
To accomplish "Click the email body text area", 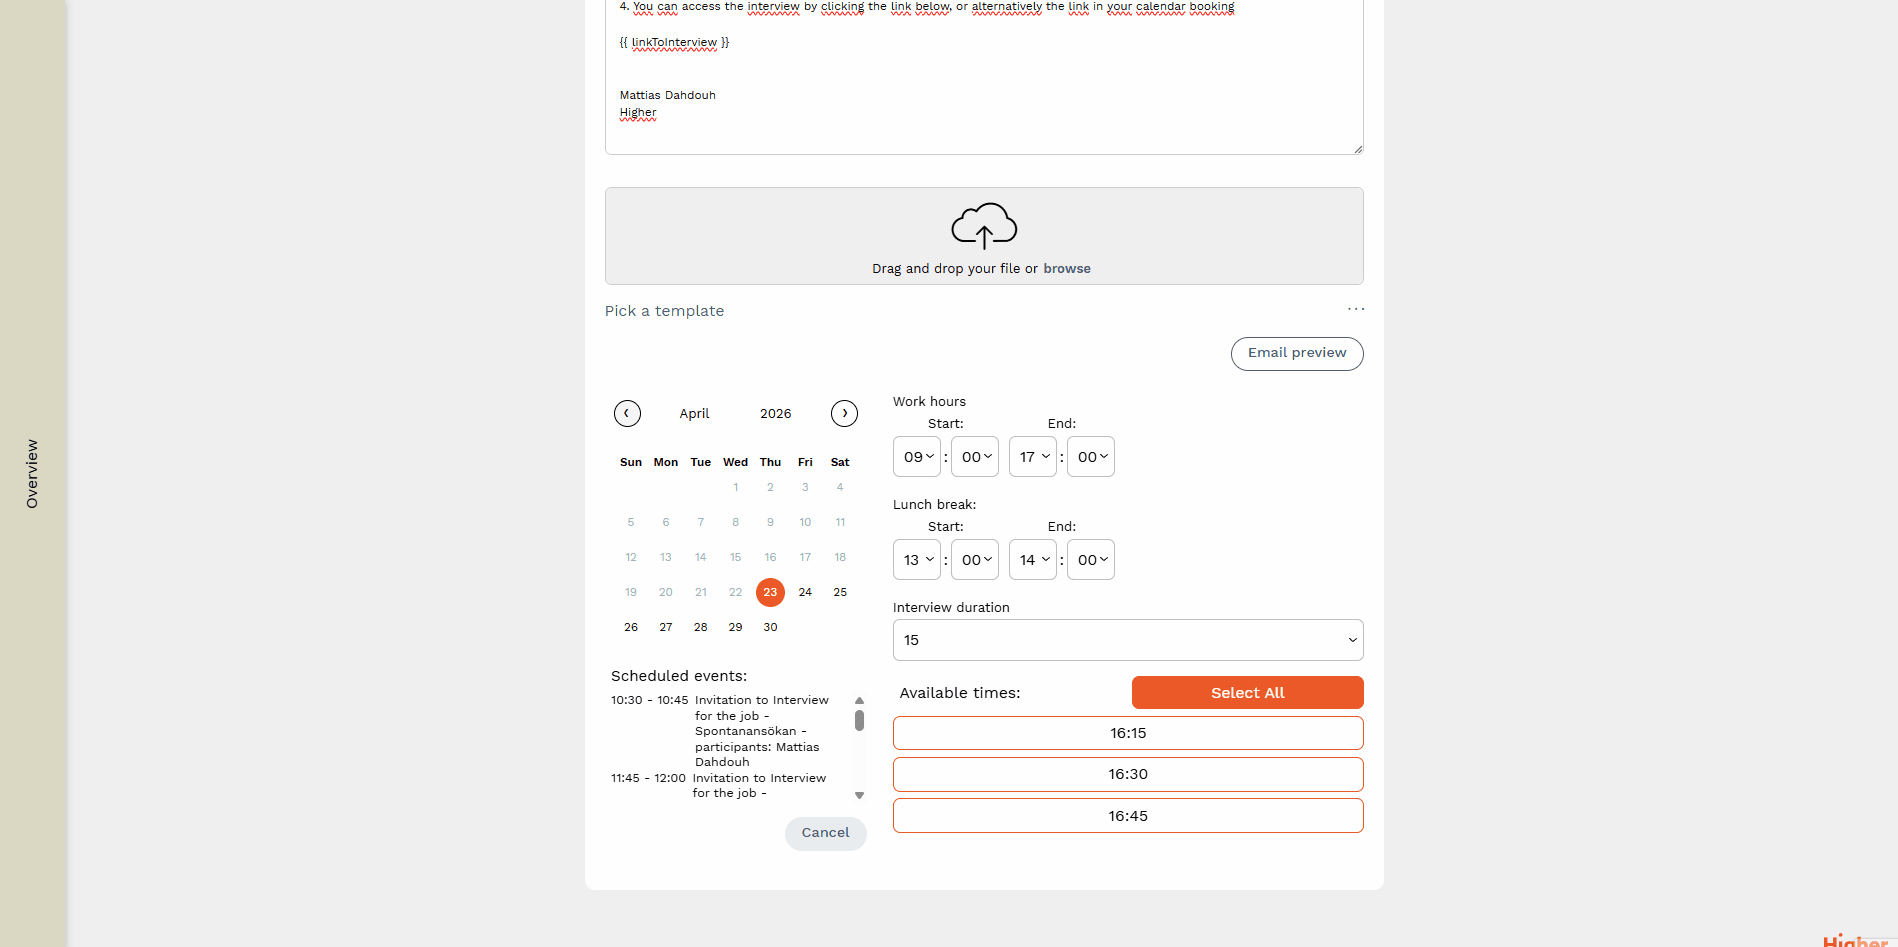I will 984,77.
